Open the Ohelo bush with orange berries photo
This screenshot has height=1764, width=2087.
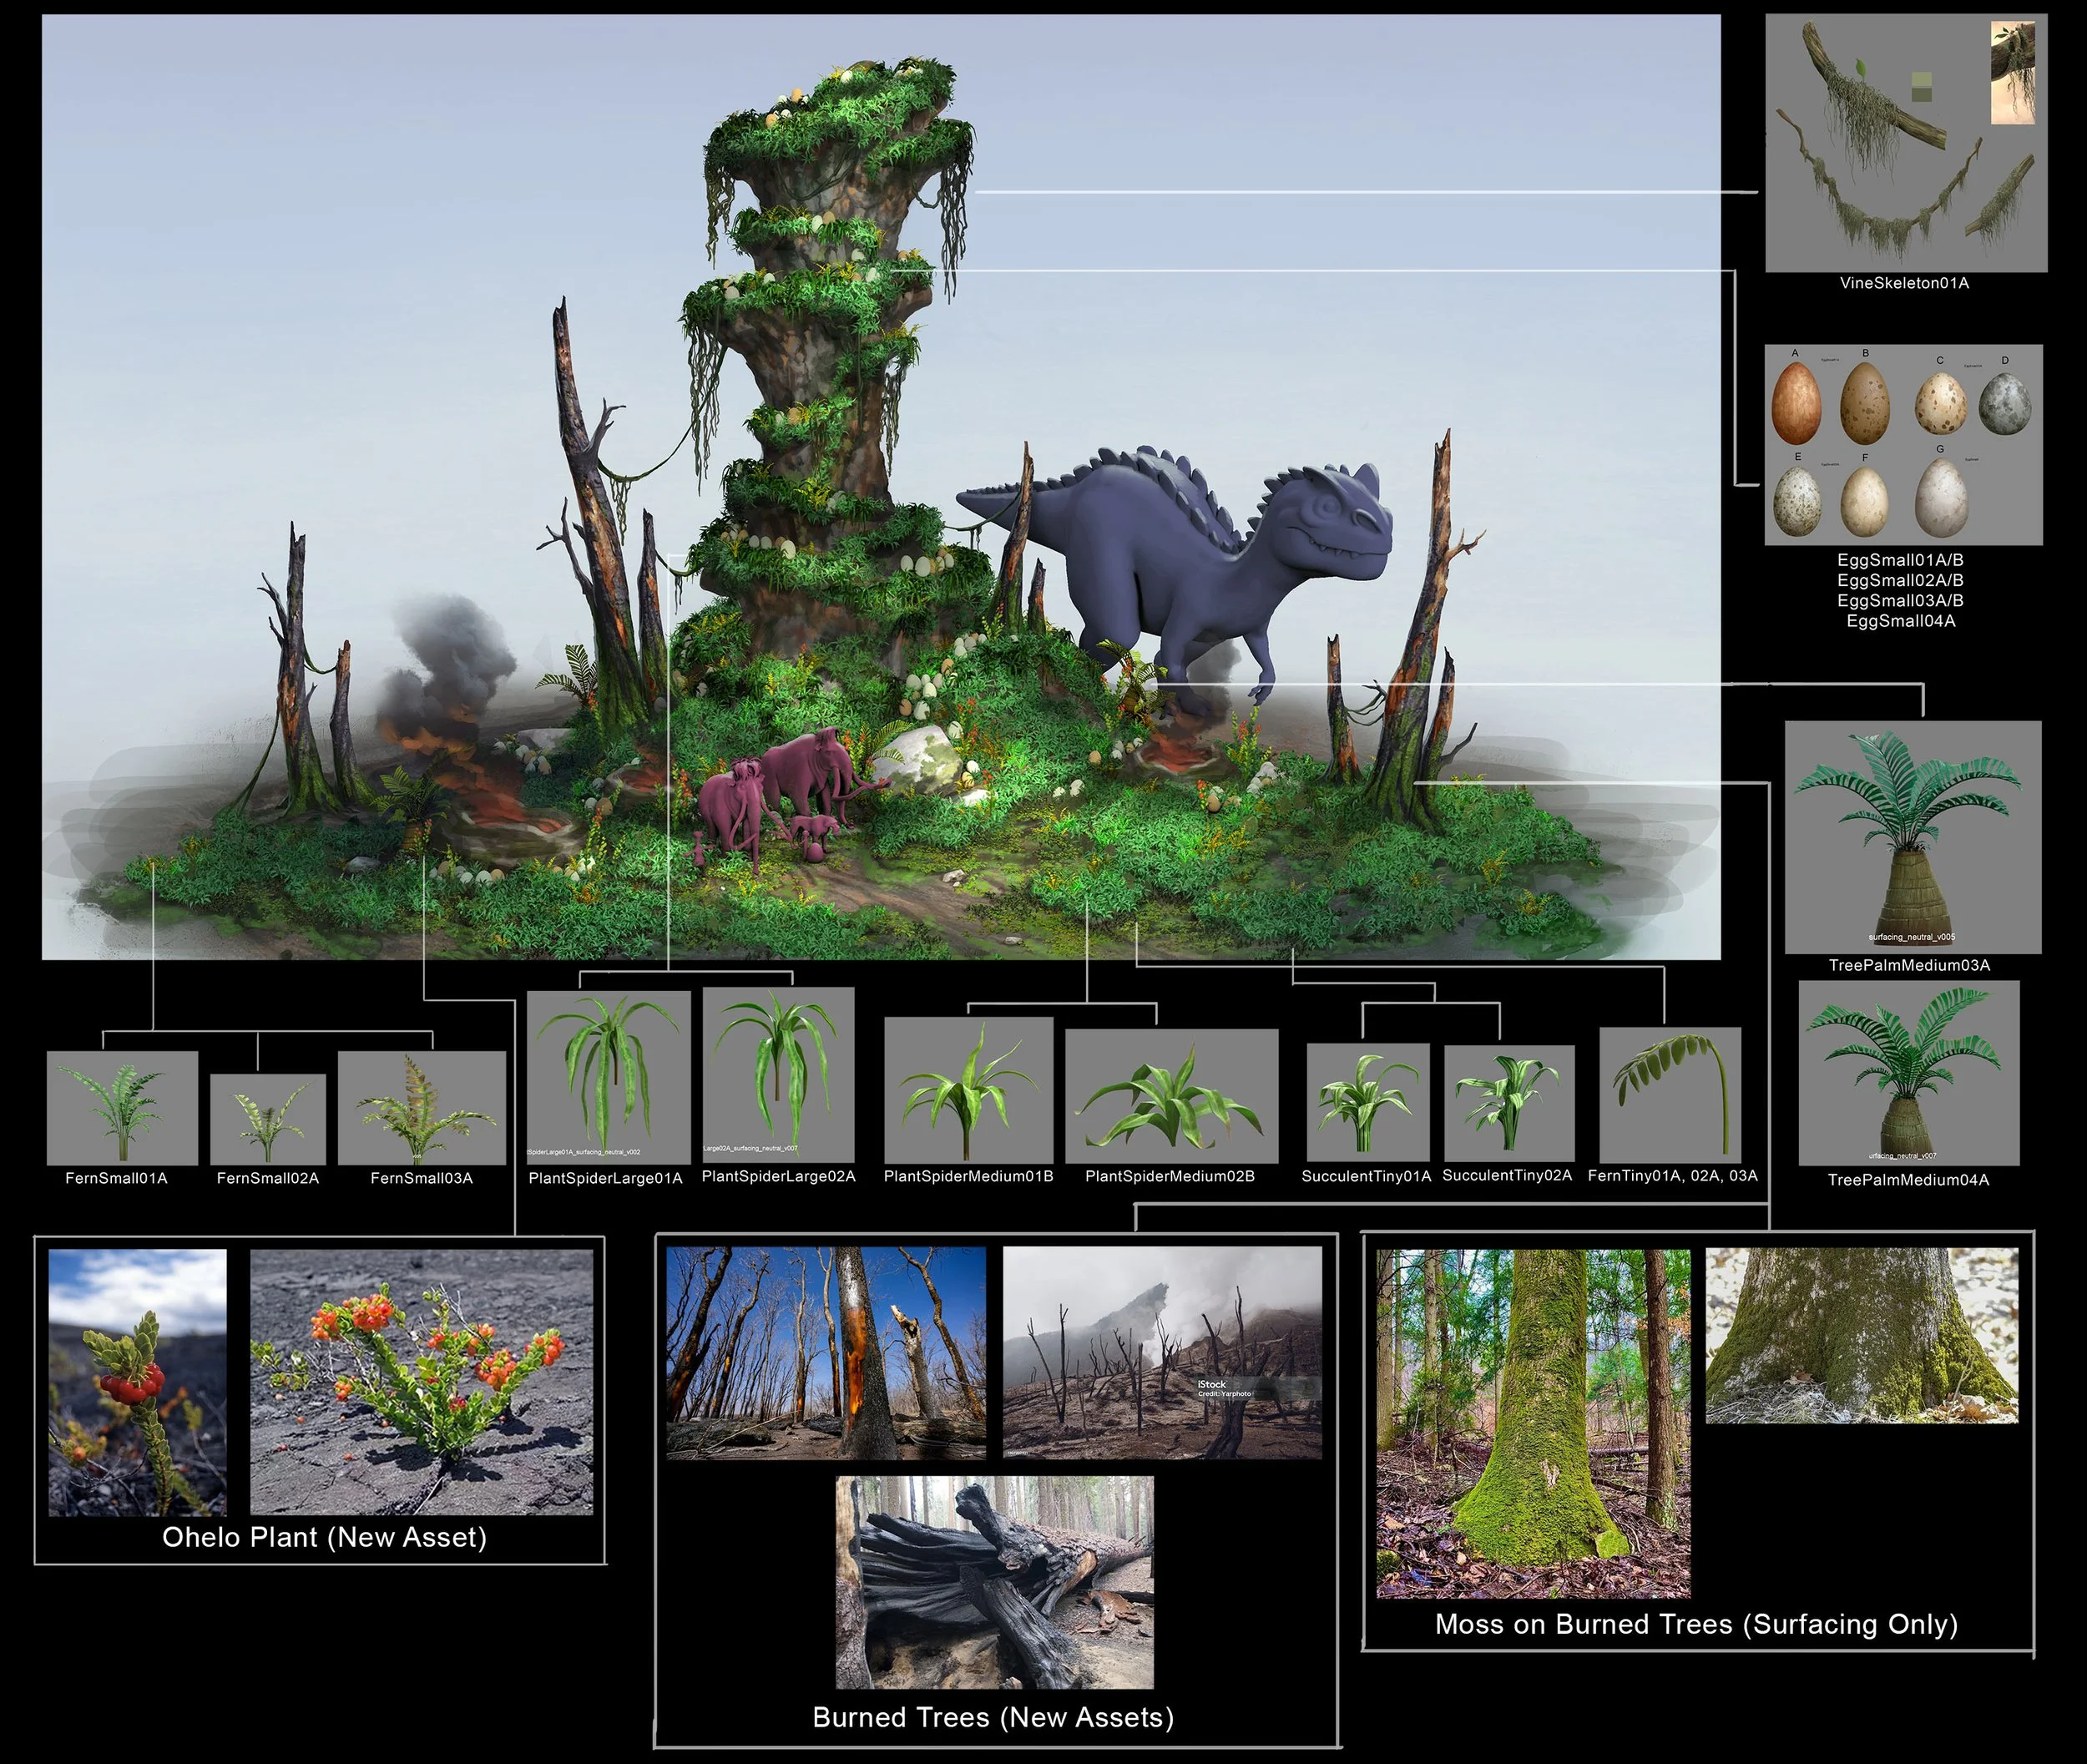[x=421, y=1382]
